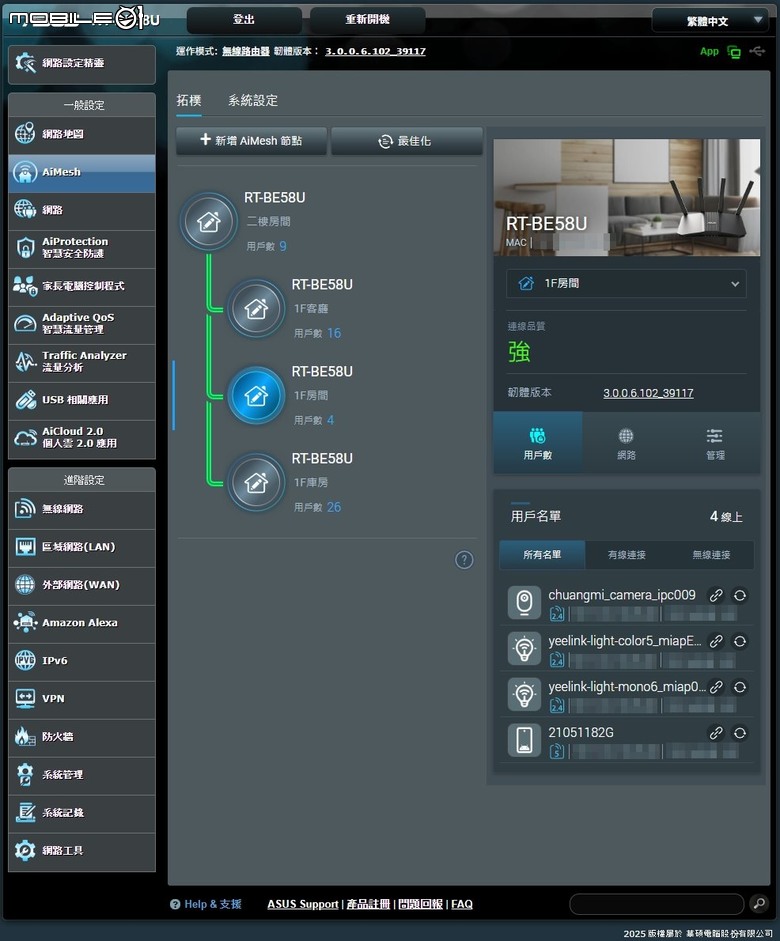Open the FAQ link
The width and height of the screenshot is (780, 941).
coord(462,904)
